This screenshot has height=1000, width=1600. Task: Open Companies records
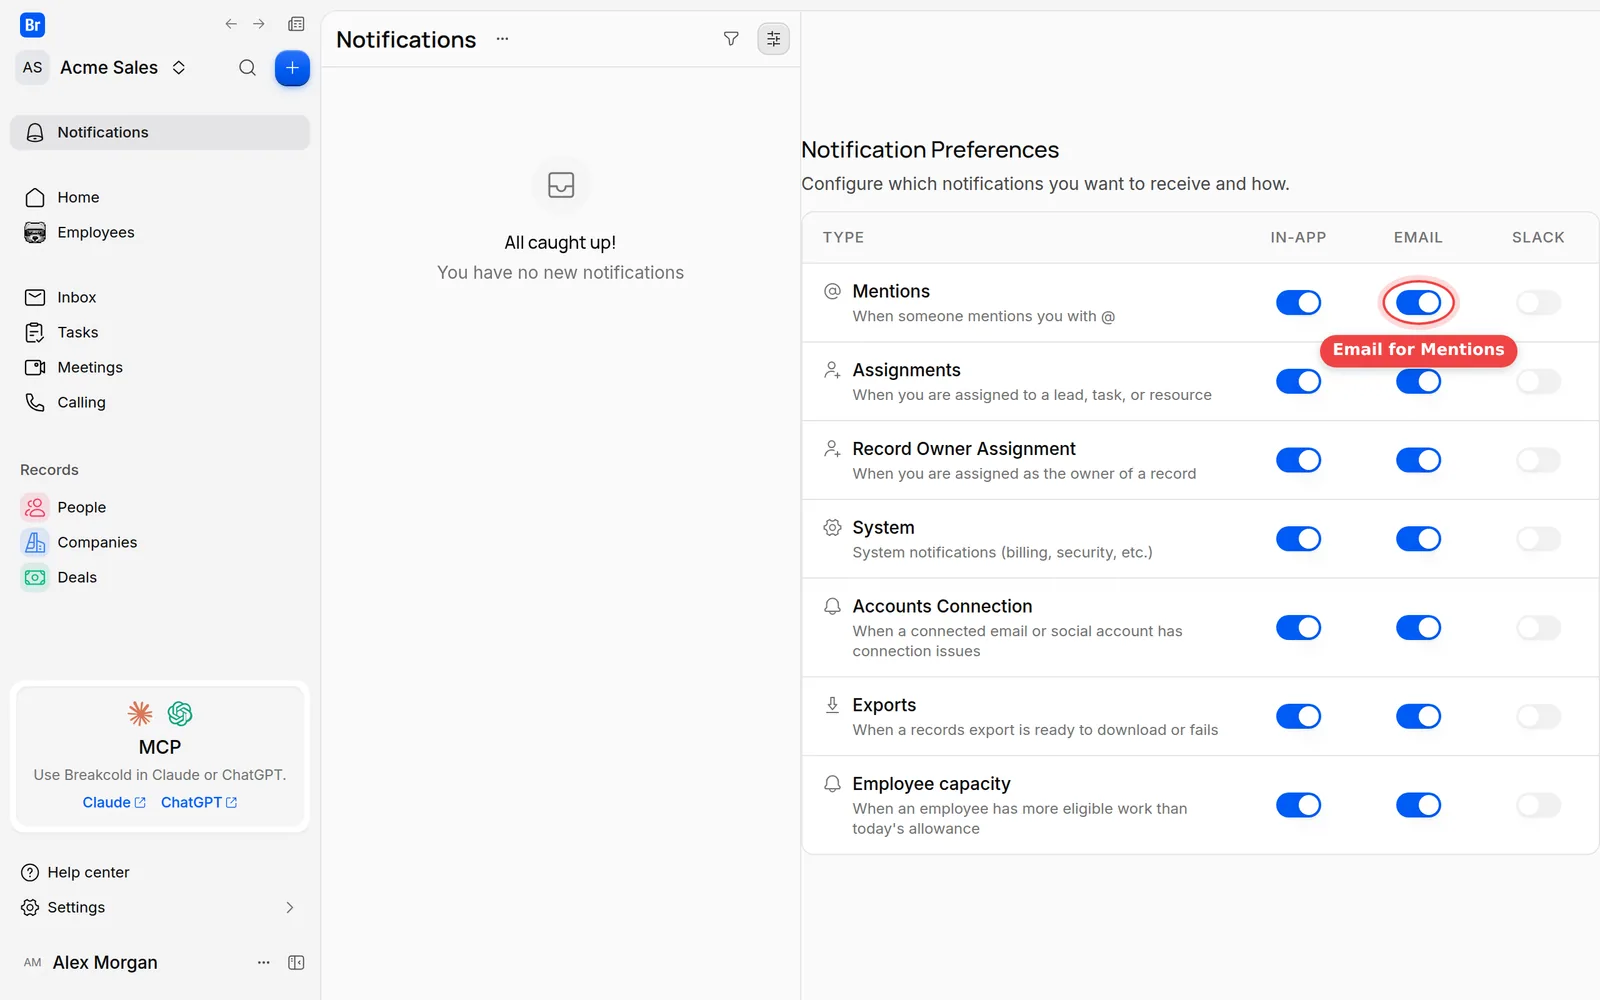click(x=160, y=543)
